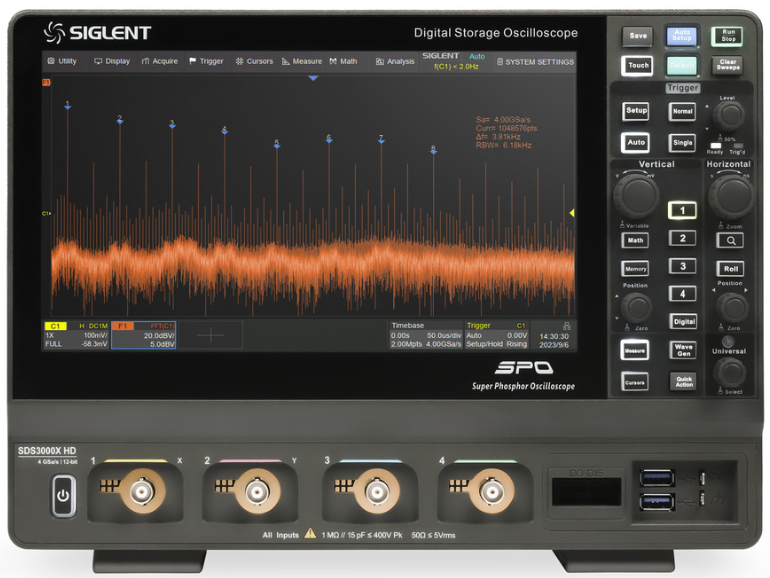Open the Cursors menu on screen
Image resolution: width=770 pixels, height=578 pixels.
254,61
